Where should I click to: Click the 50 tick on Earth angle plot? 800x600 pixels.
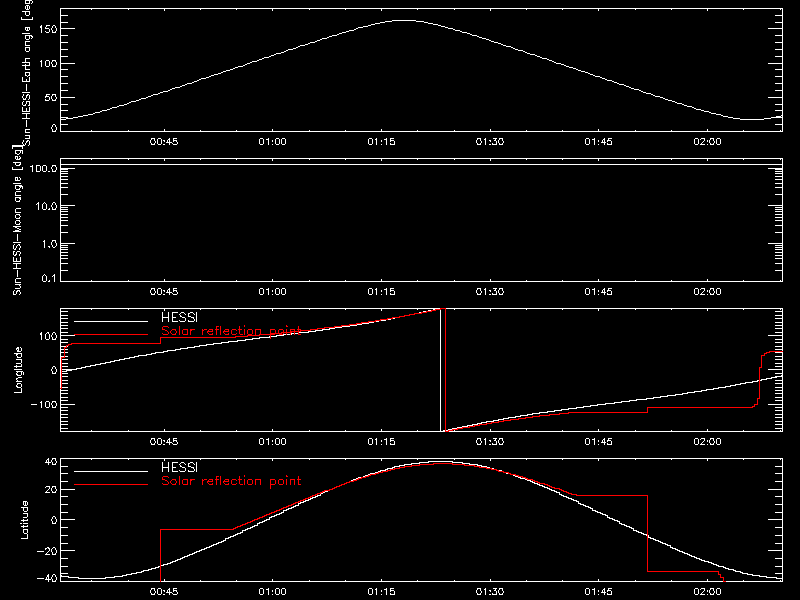51,97
